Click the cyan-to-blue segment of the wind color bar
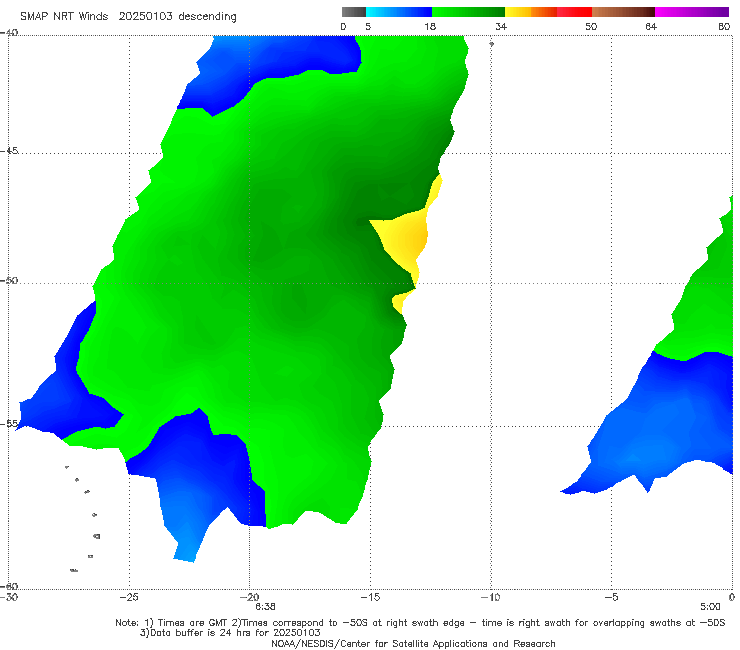This screenshot has height=650, width=740. [x=399, y=12]
